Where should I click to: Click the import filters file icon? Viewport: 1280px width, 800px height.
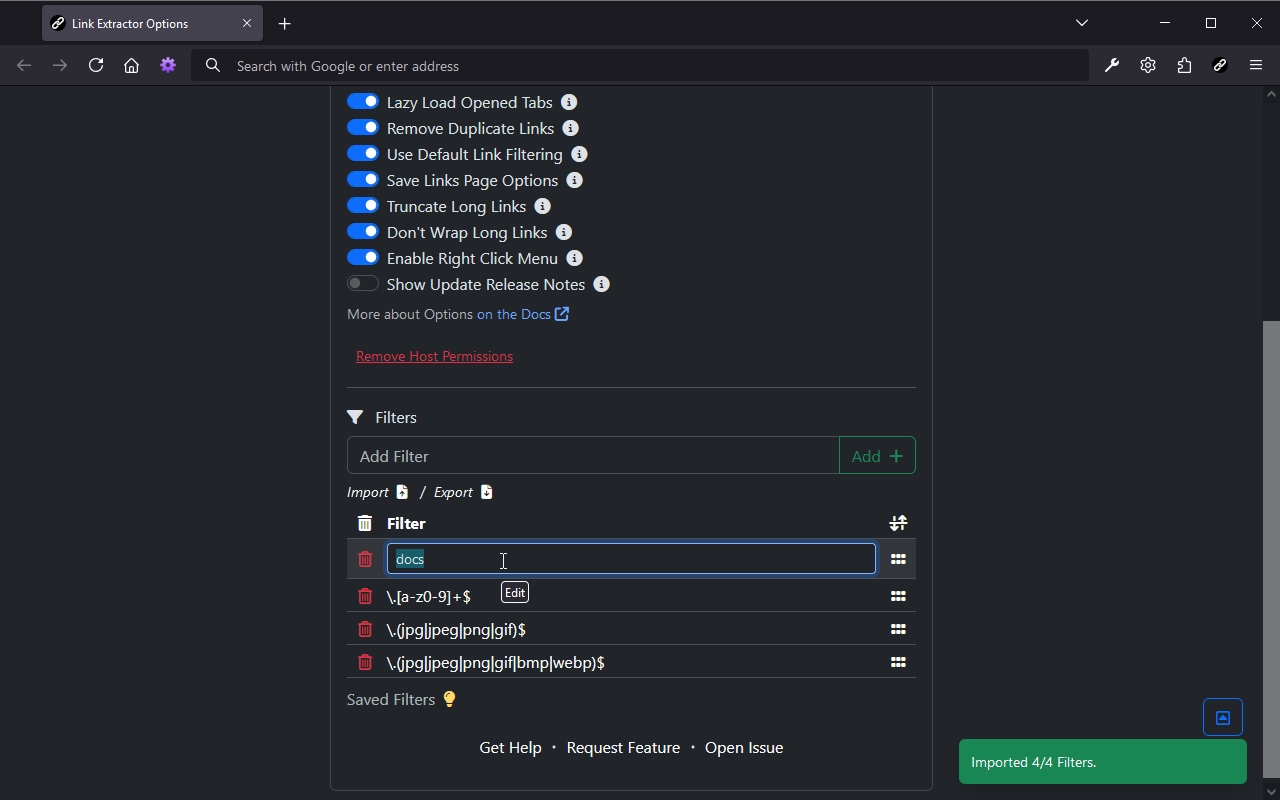(404, 492)
